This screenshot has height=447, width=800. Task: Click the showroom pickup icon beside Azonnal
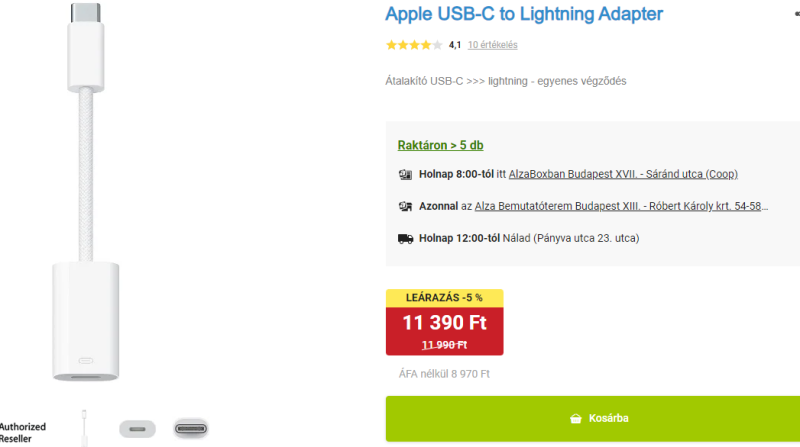click(x=405, y=206)
